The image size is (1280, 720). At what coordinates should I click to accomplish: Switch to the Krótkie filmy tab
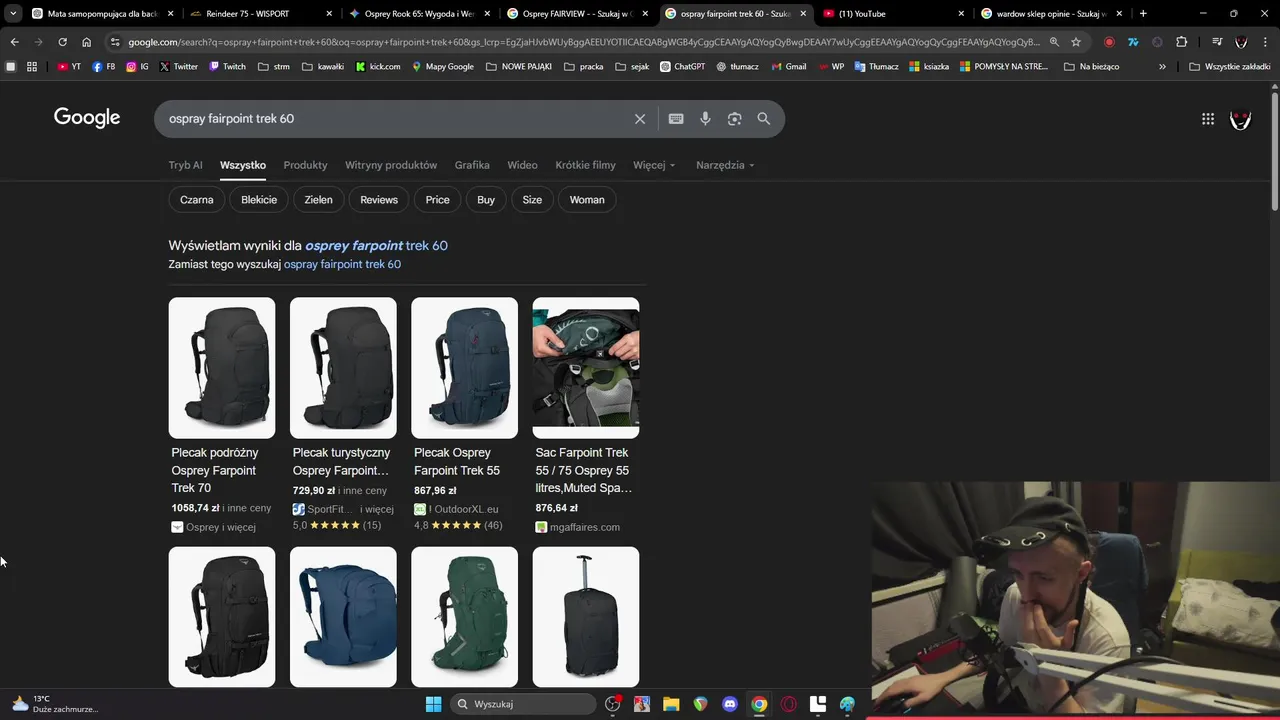(586, 165)
